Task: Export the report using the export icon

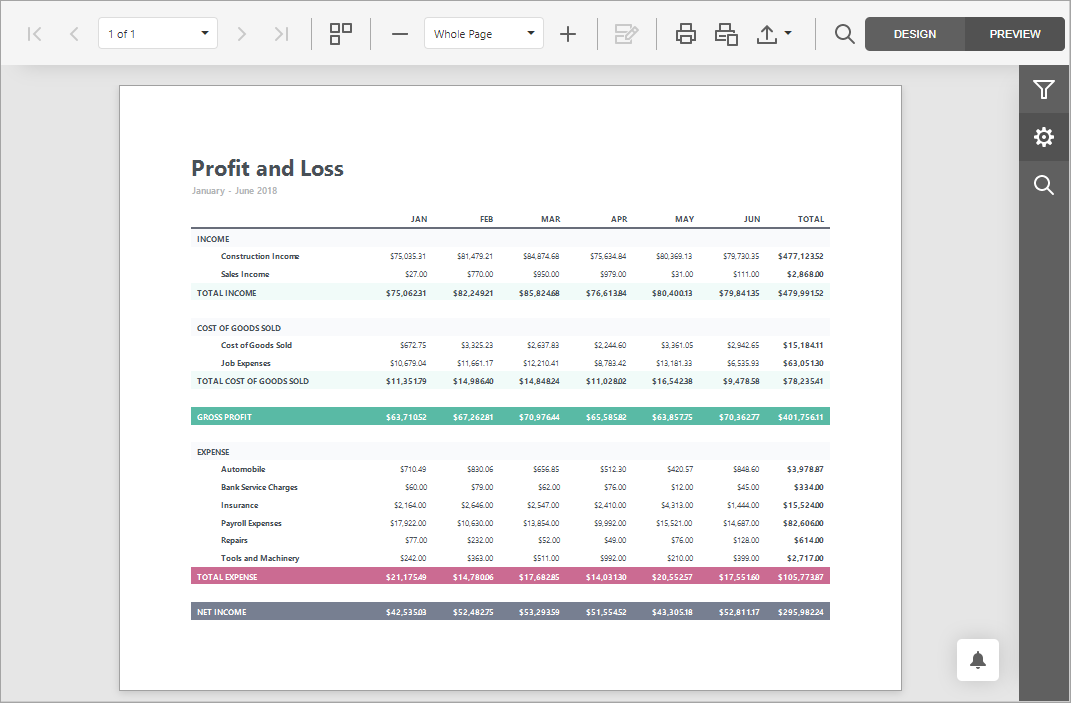Action: (768, 33)
